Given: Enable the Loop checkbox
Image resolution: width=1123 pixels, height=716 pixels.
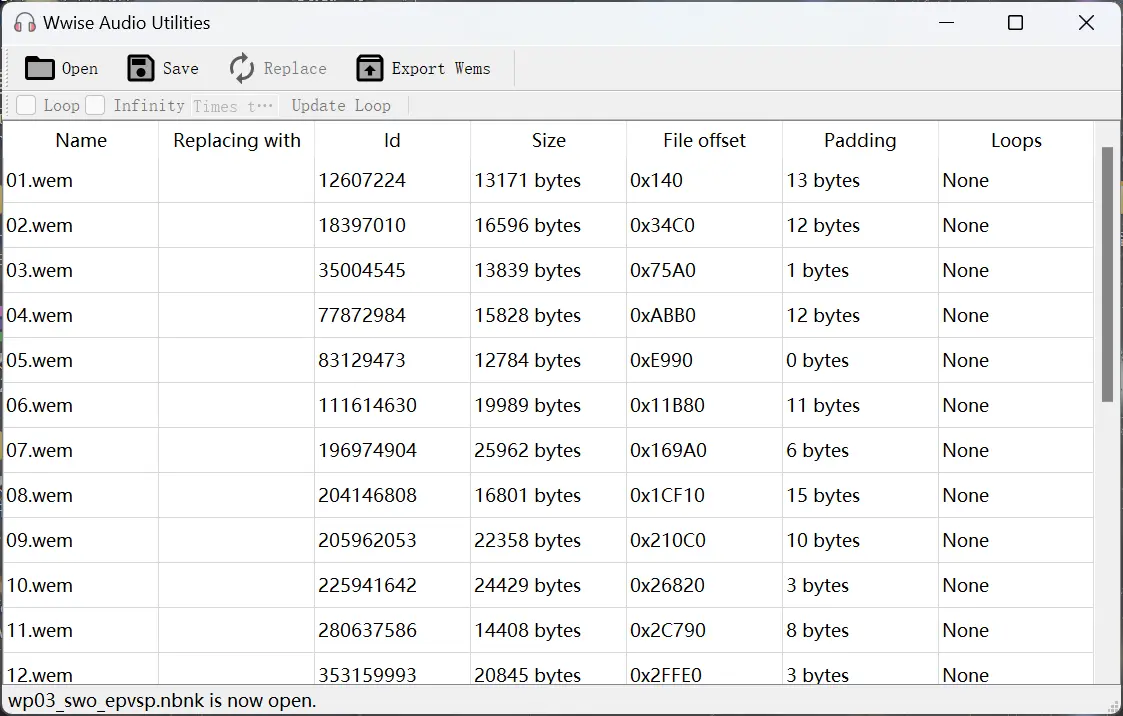Looking at the screenshot, I should pyautogui.click(x=27, y=105).
